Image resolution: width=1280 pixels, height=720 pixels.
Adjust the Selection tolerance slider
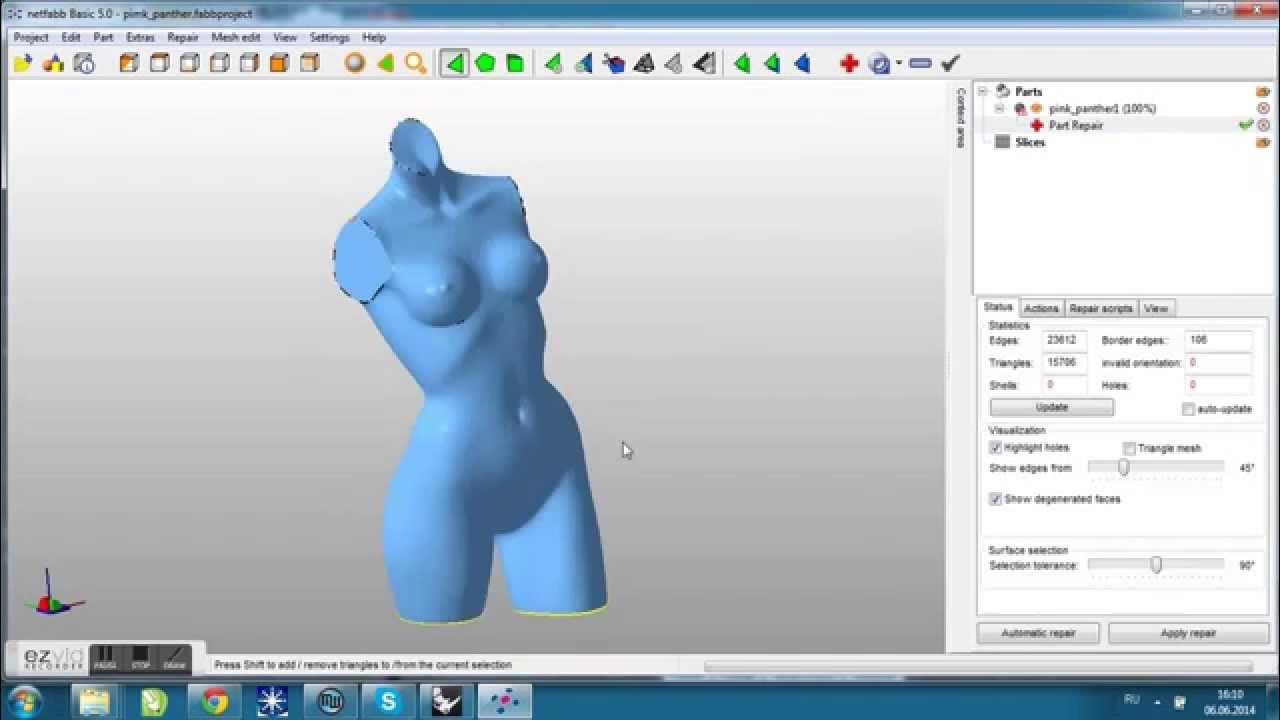pos(1155,565)
